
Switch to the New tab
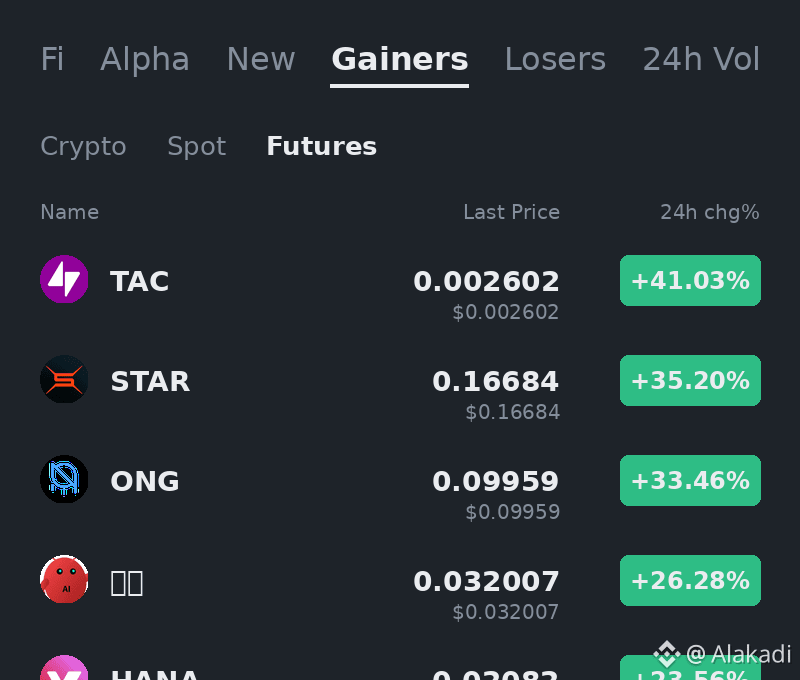[x=261, y=59]
